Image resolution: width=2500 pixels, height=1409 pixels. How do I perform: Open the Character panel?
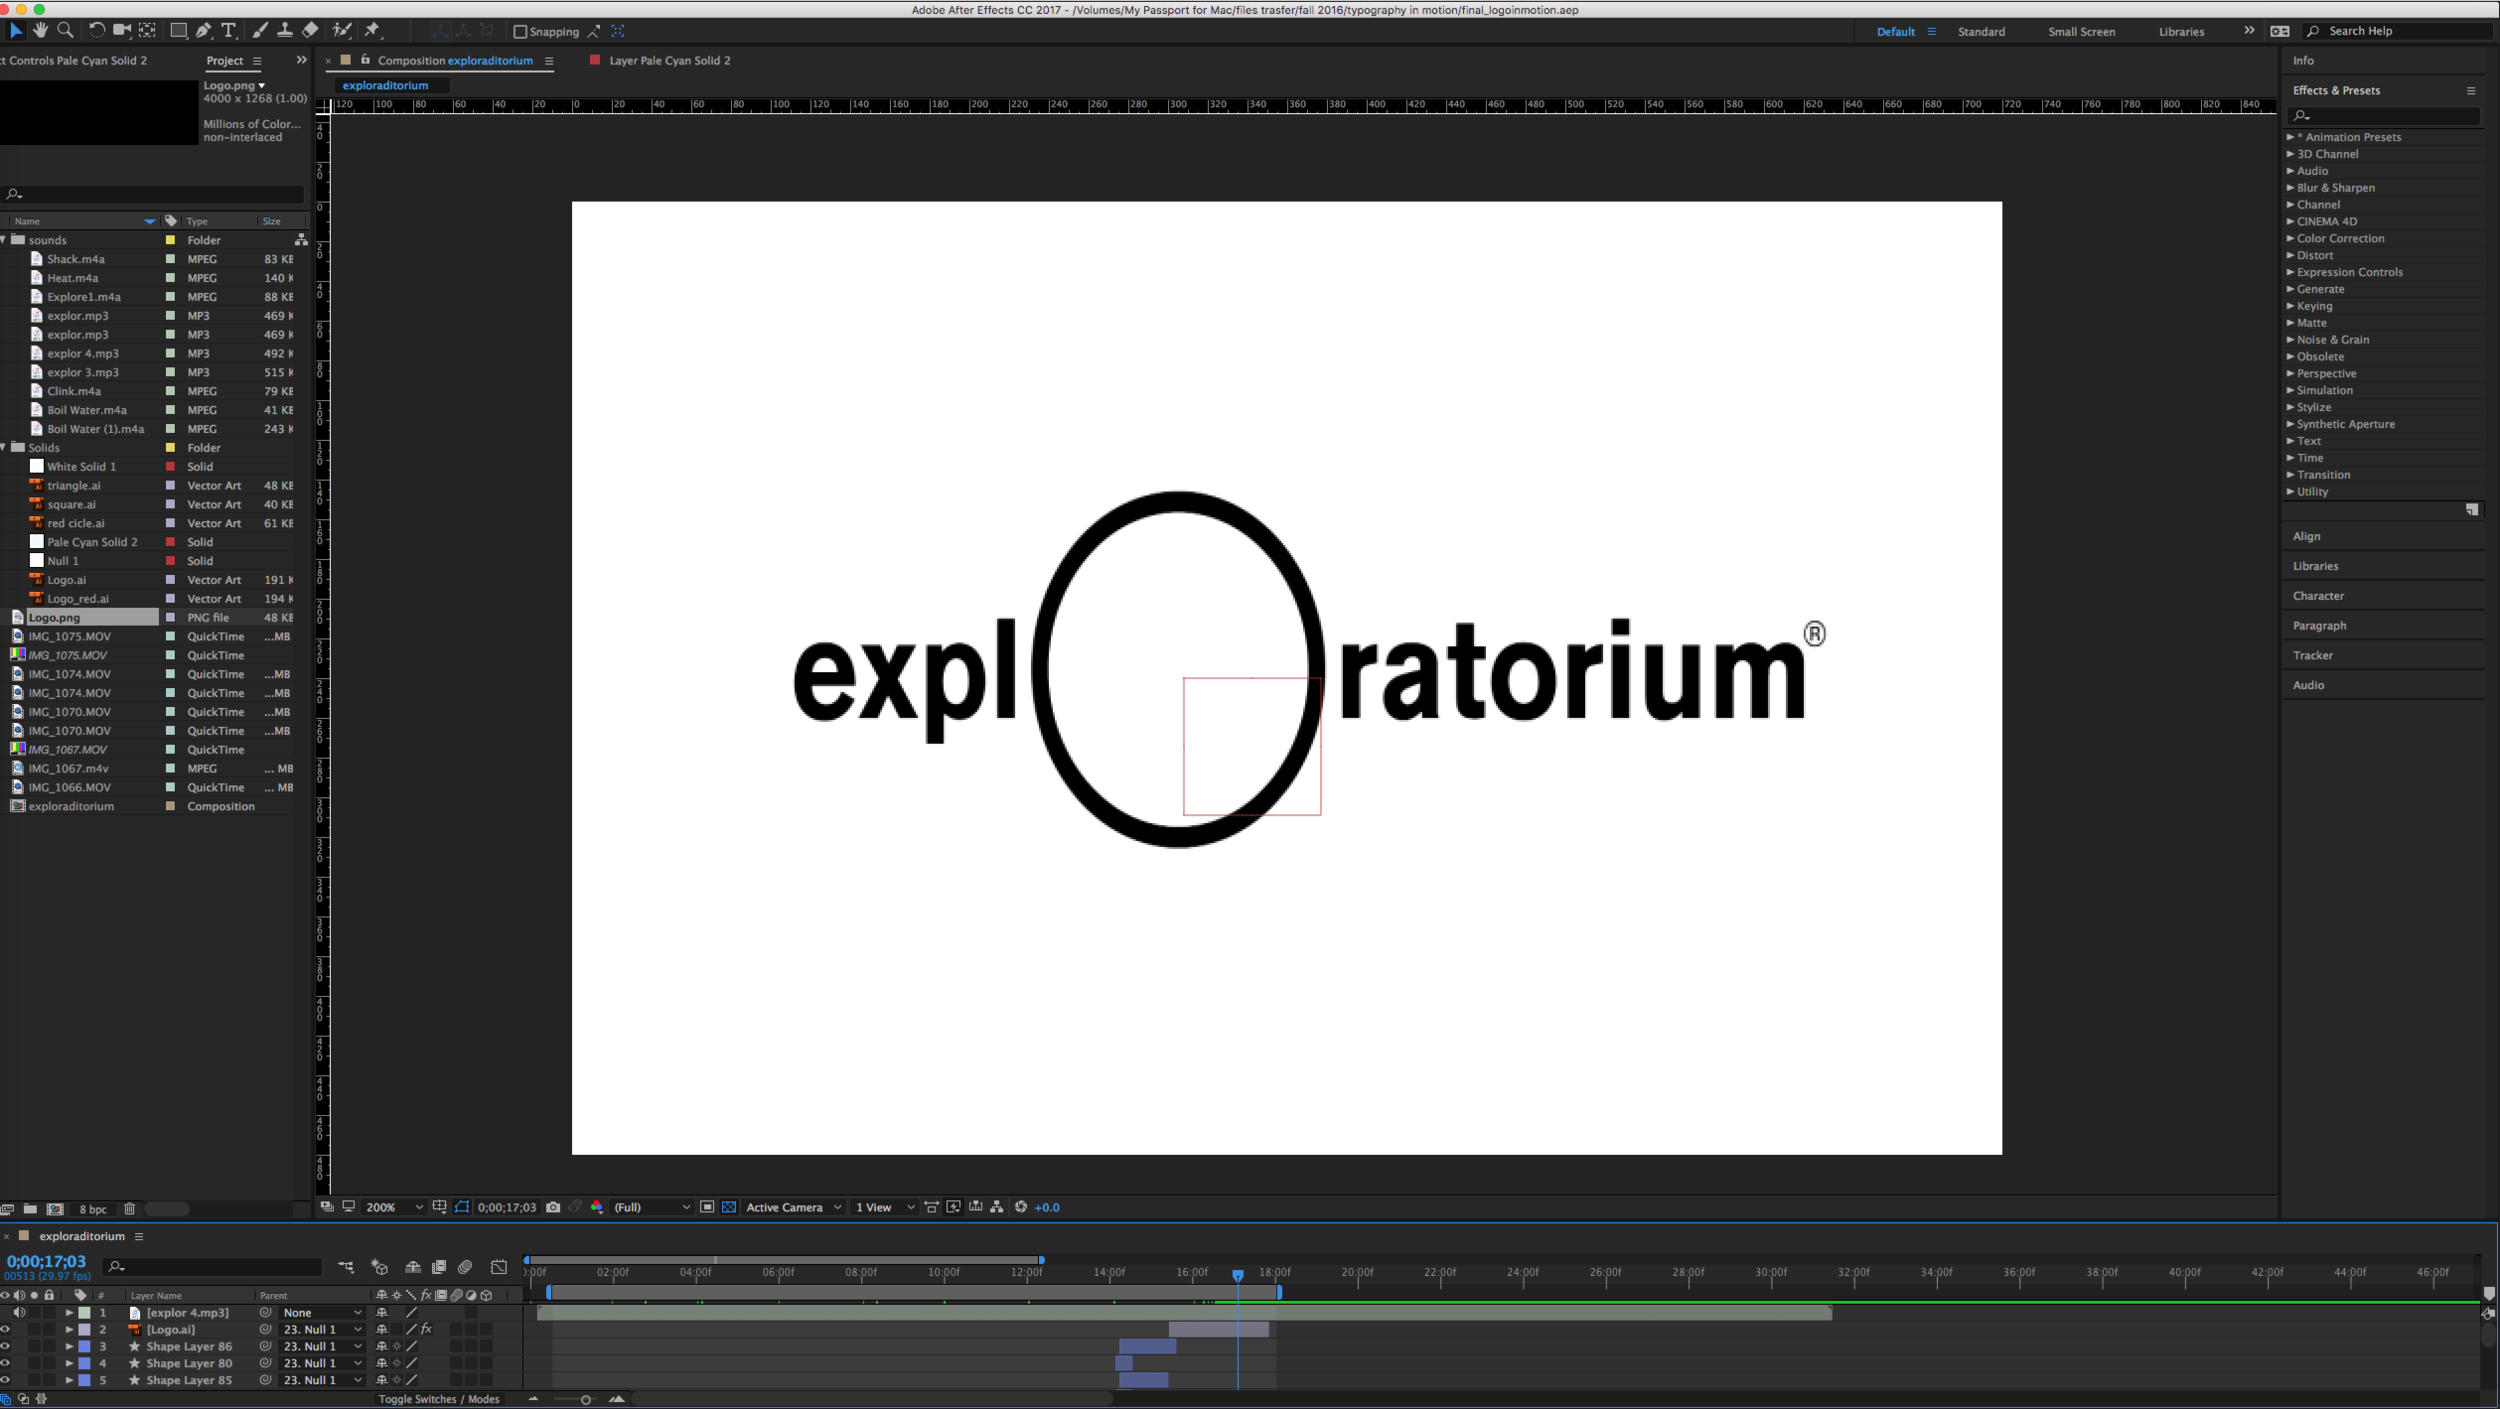(x=2318, y=595)
